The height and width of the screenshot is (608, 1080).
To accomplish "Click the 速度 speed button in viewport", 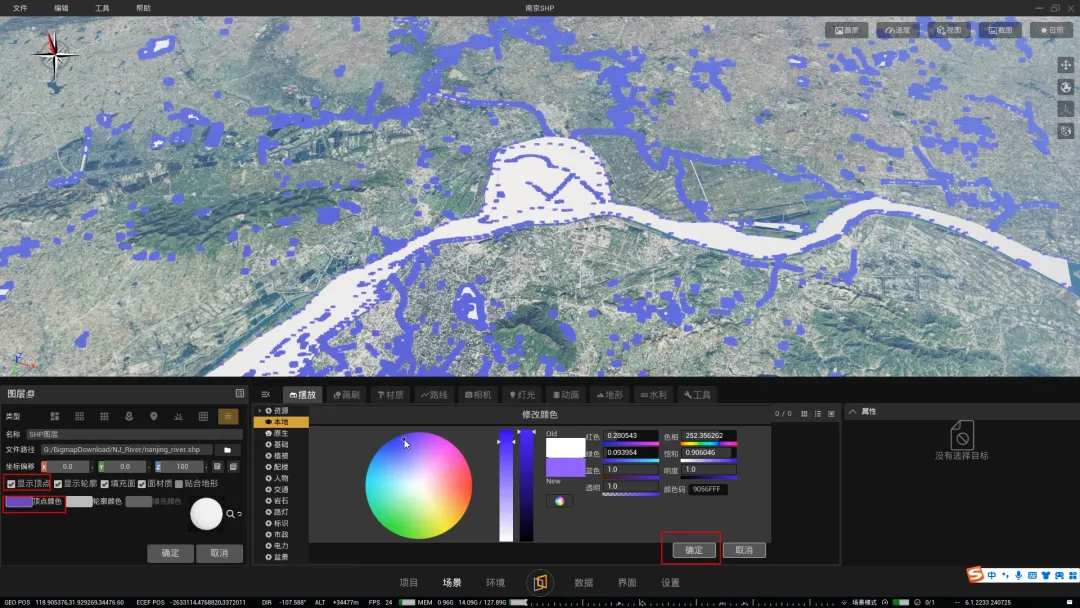I will click(897, 30).
